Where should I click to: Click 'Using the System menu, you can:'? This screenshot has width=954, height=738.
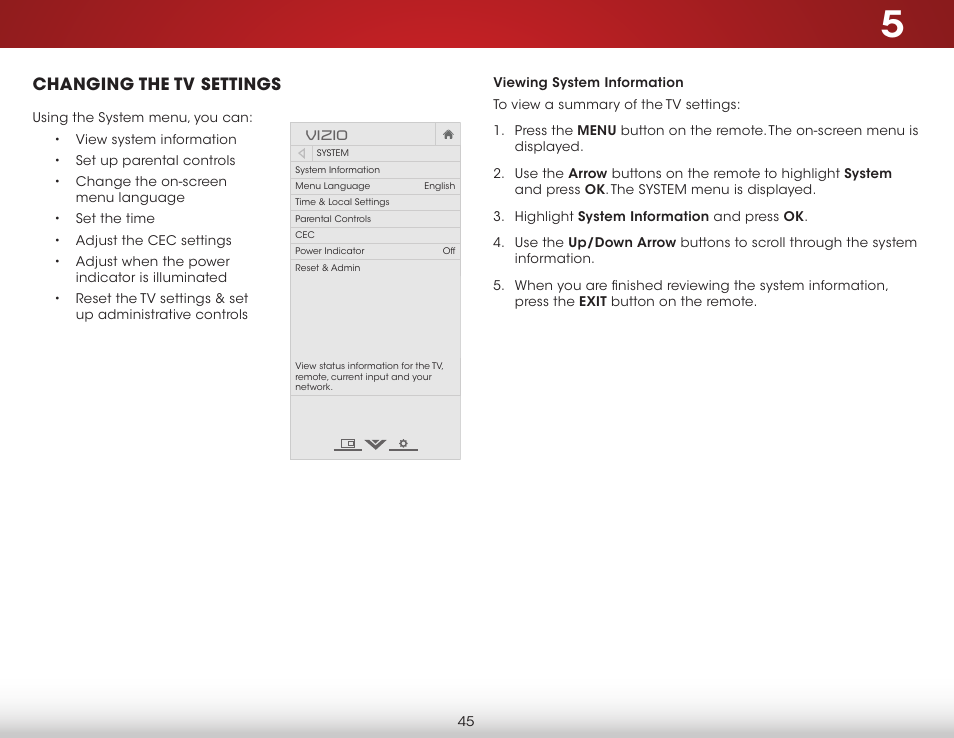(x=142, y=117)
